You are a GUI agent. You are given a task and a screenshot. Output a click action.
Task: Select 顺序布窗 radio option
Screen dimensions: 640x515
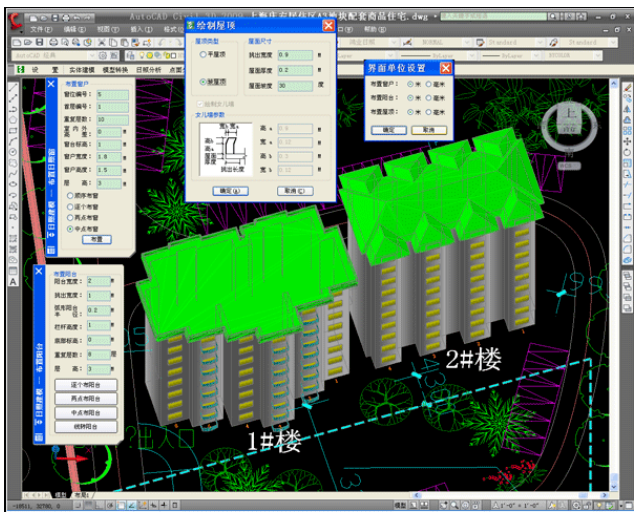click(x=70, y=196)
